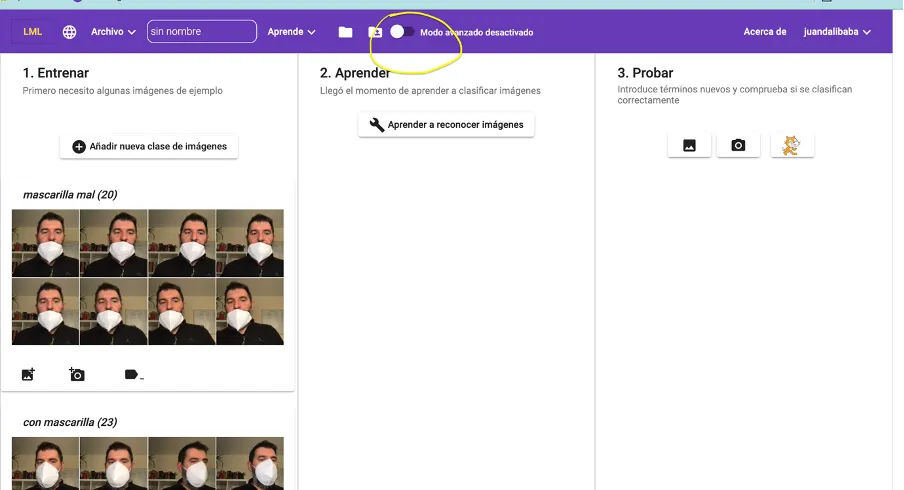Toggle the Modo avanzado switch
The height and width of the screenshot is (490, 904).
pos(402,32)
